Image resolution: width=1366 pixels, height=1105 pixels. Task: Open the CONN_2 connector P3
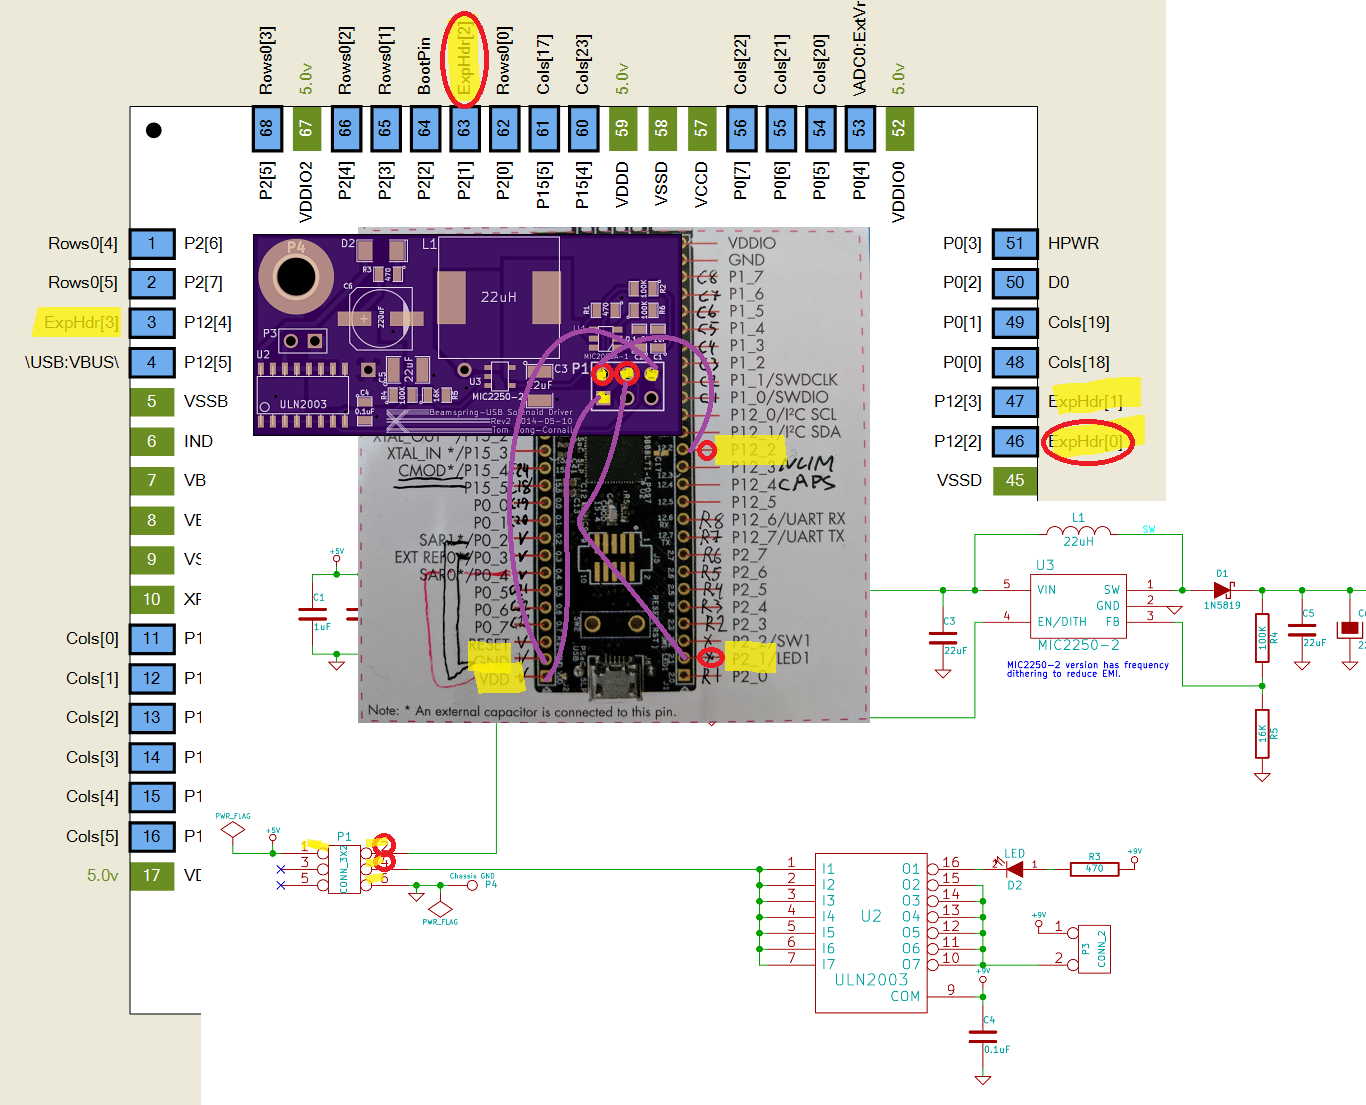click(x=1092, y=948)
